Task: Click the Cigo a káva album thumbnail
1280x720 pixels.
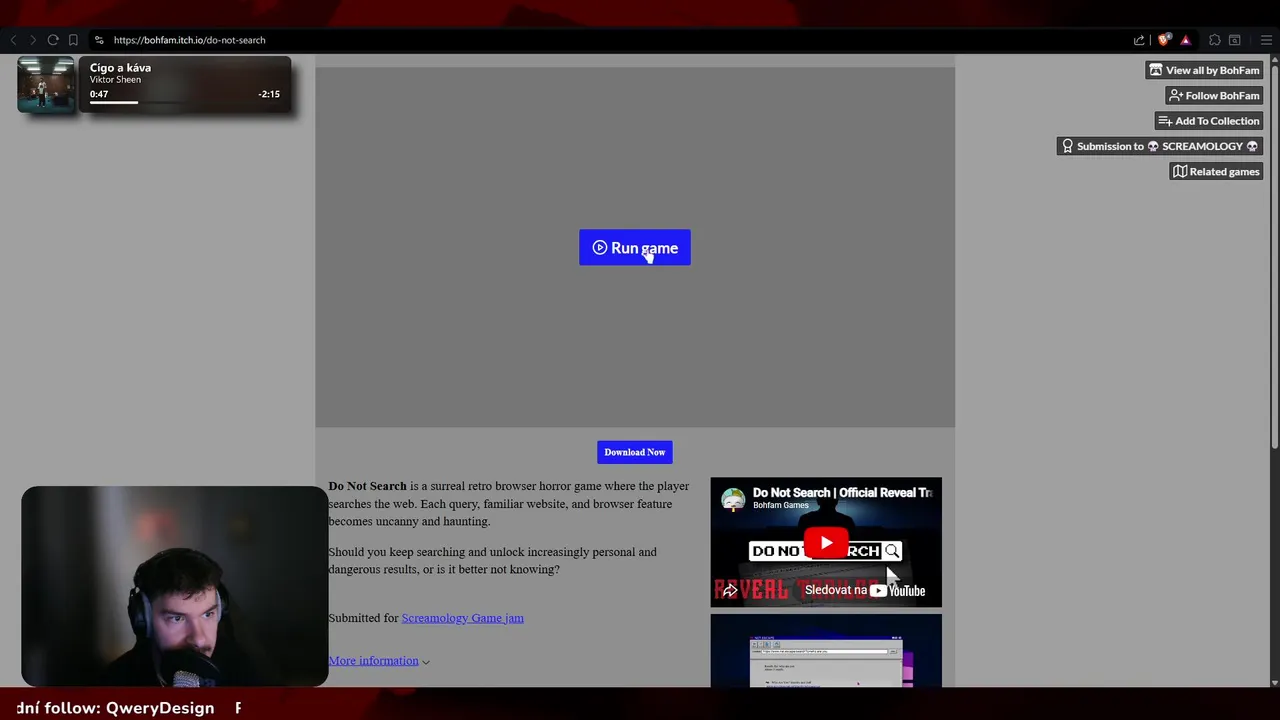Action: [x=46, y=84]
